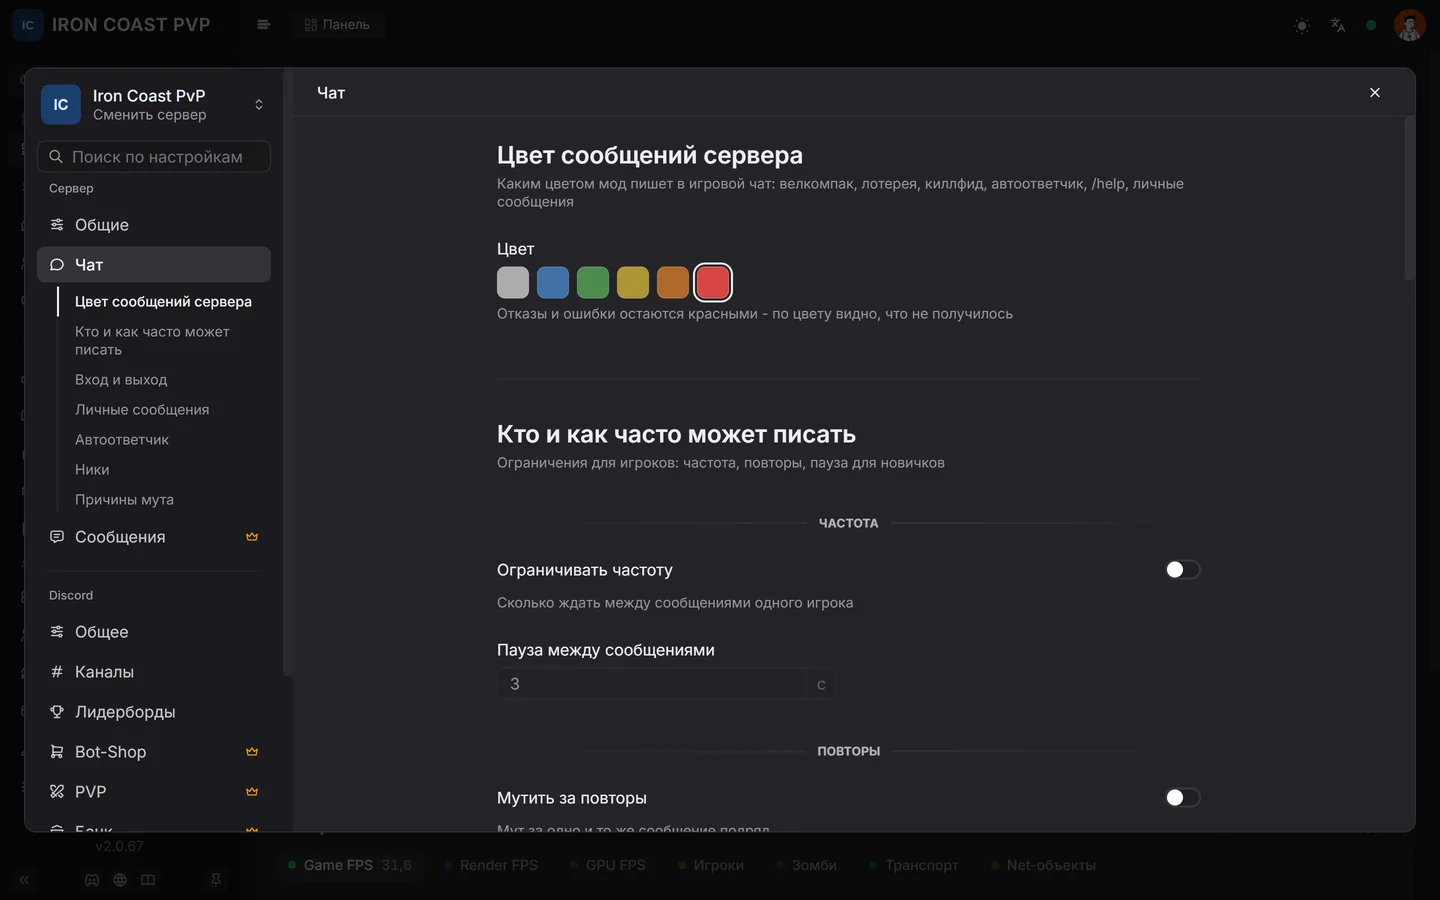The width and height of the screenshot is (1440, 900).
Task: Click the IRON COAST PVP header logo
Action: point(112,25)
